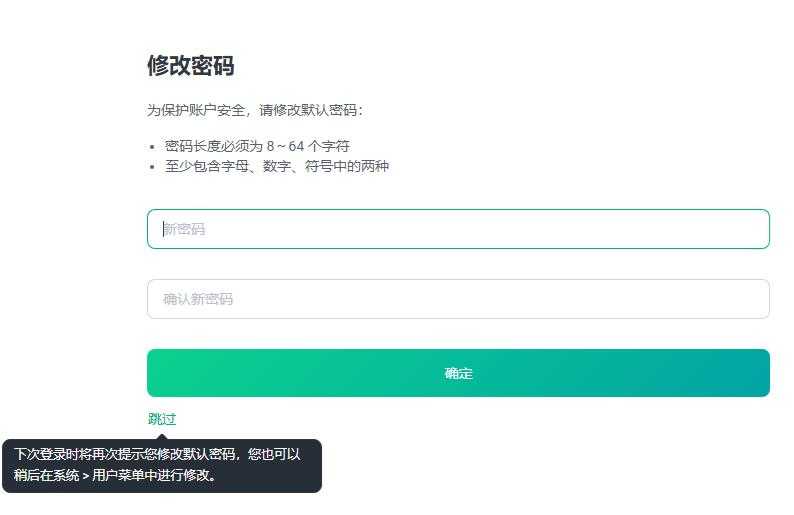794x515 pixels.
Task: Click the 8 ~ 64 text in length rule
Action: [x=285, y=146]
